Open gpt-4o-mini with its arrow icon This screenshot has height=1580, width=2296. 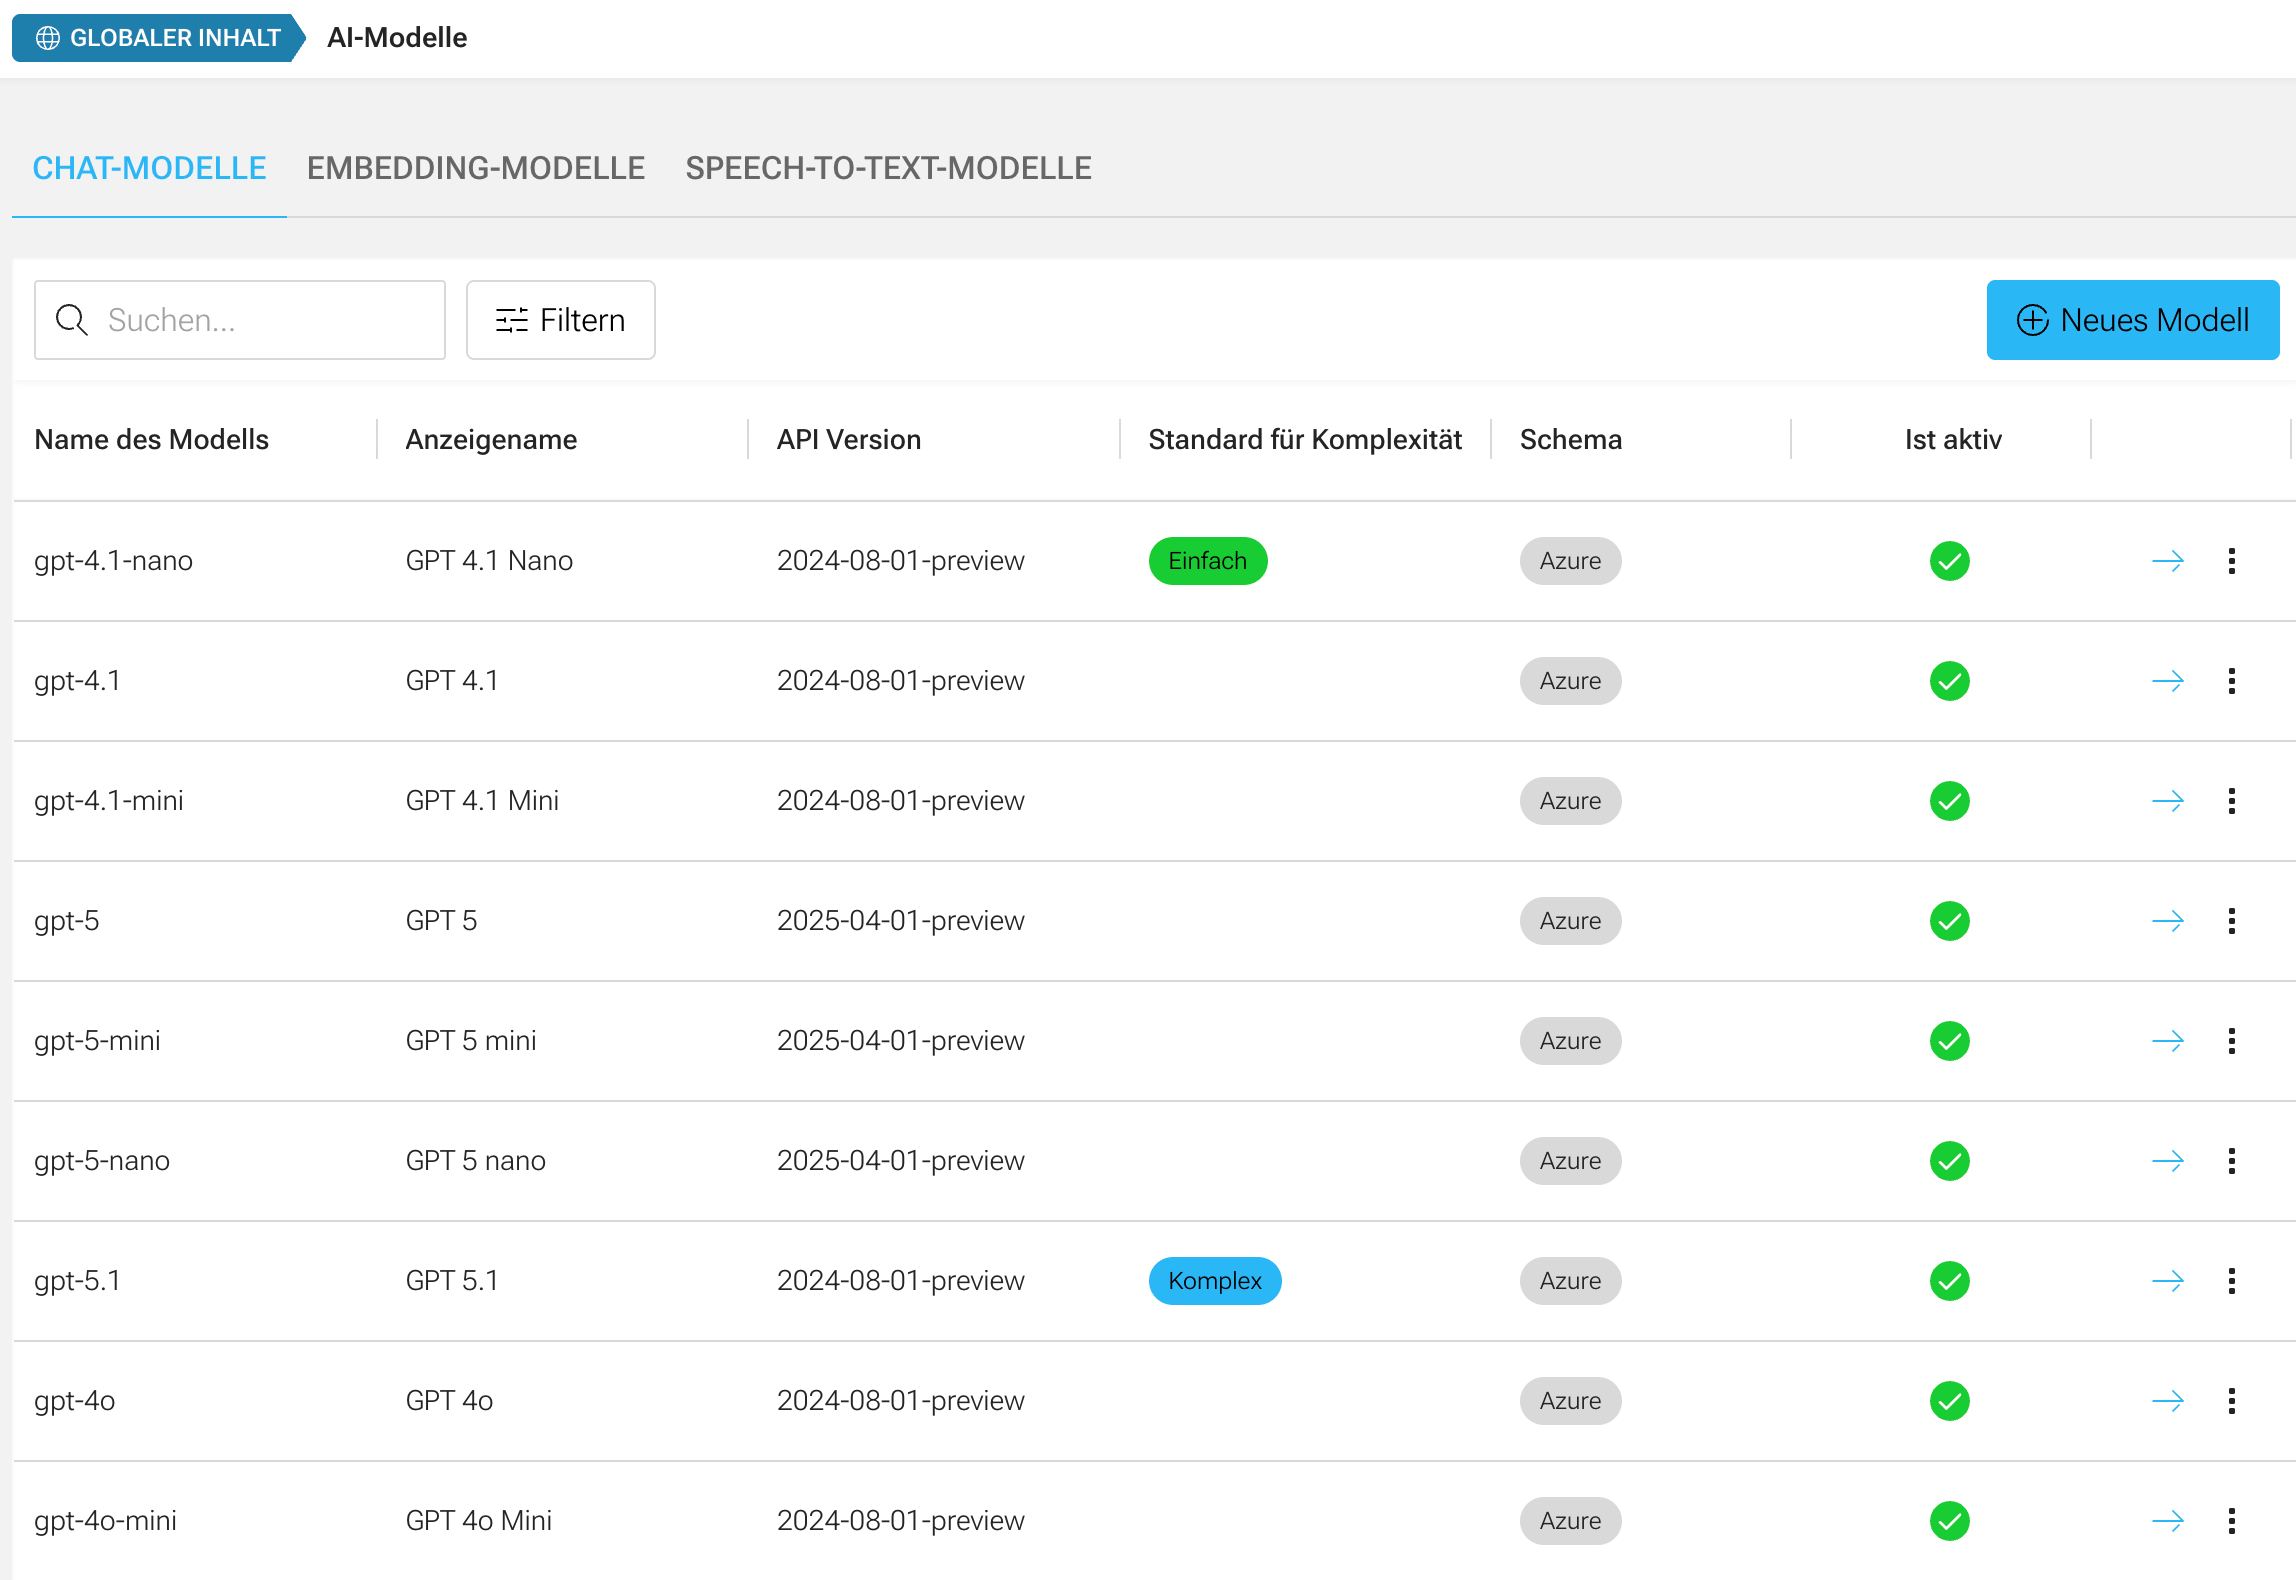(x=2167, y=1521)
